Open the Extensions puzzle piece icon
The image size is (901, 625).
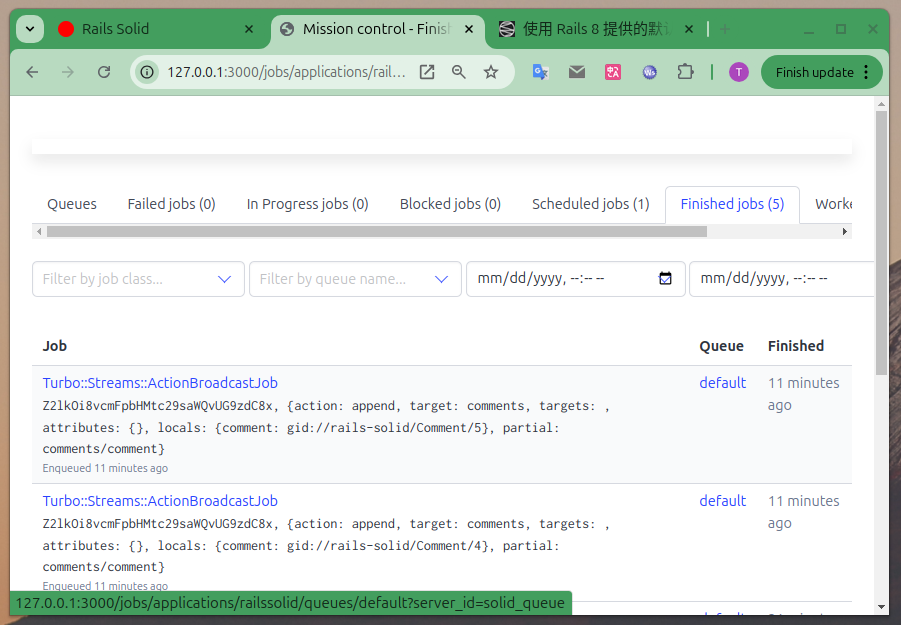(685, 72)
